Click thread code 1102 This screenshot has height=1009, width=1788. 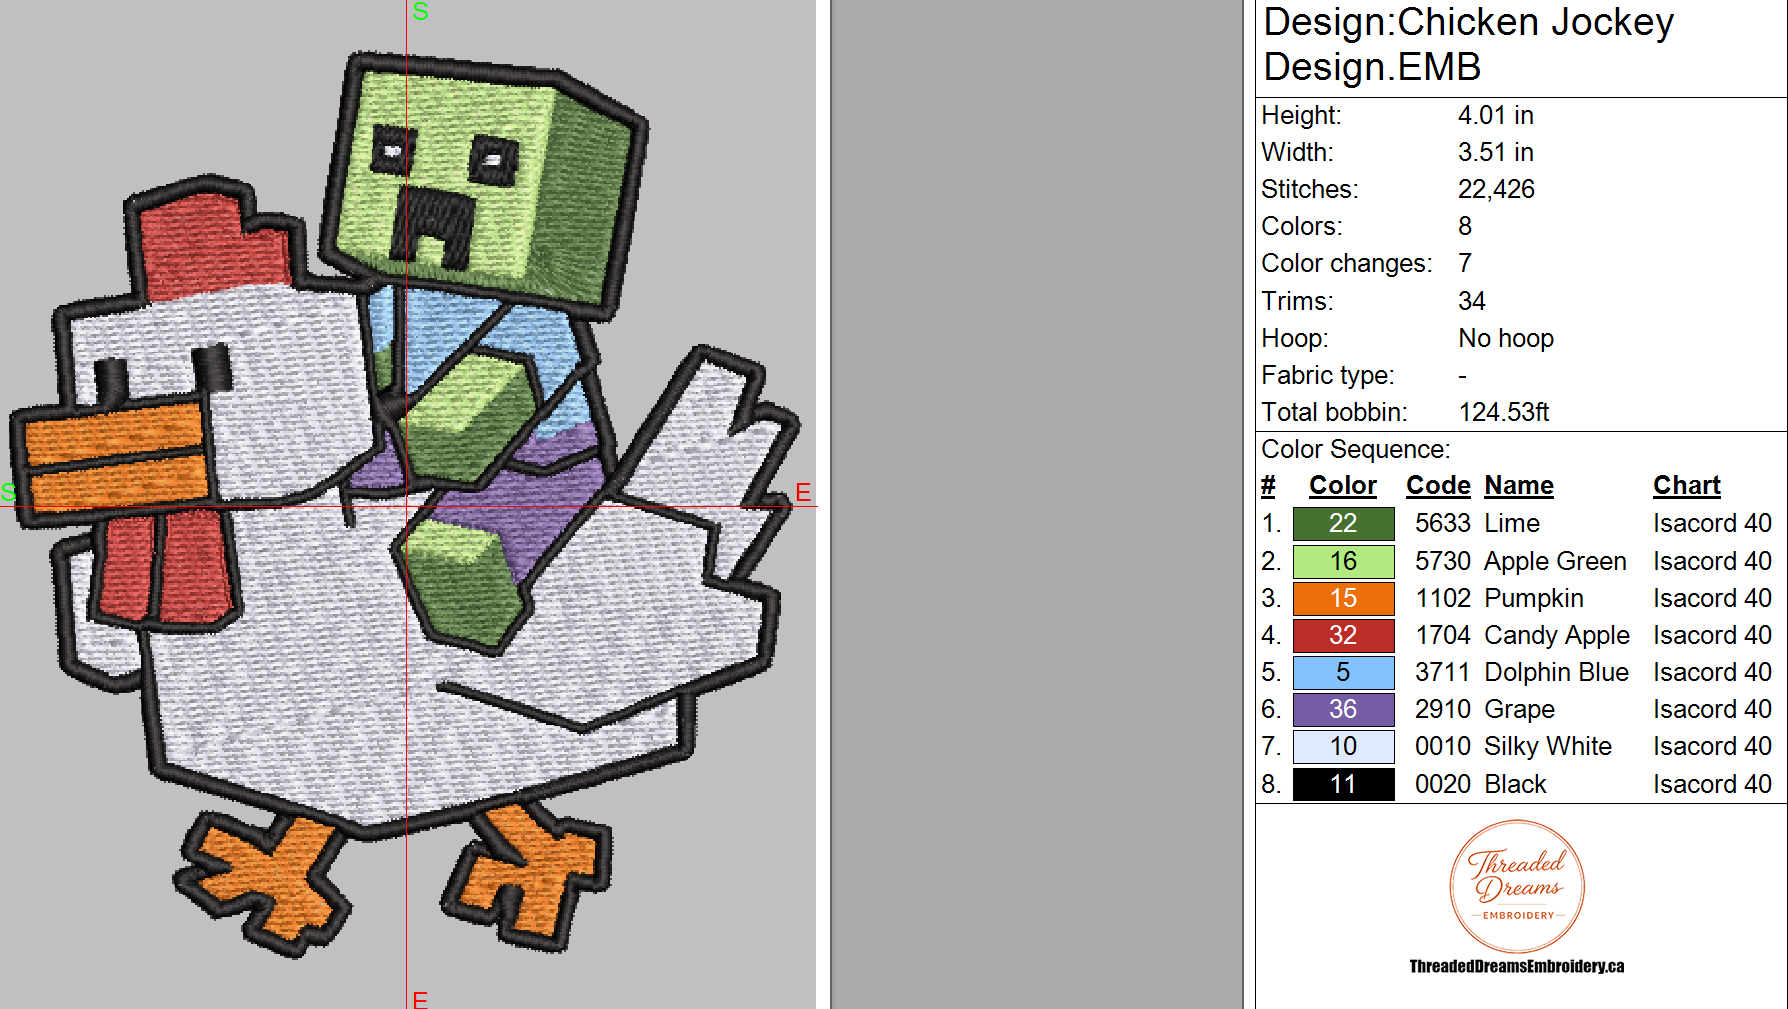coord(1442,598)
